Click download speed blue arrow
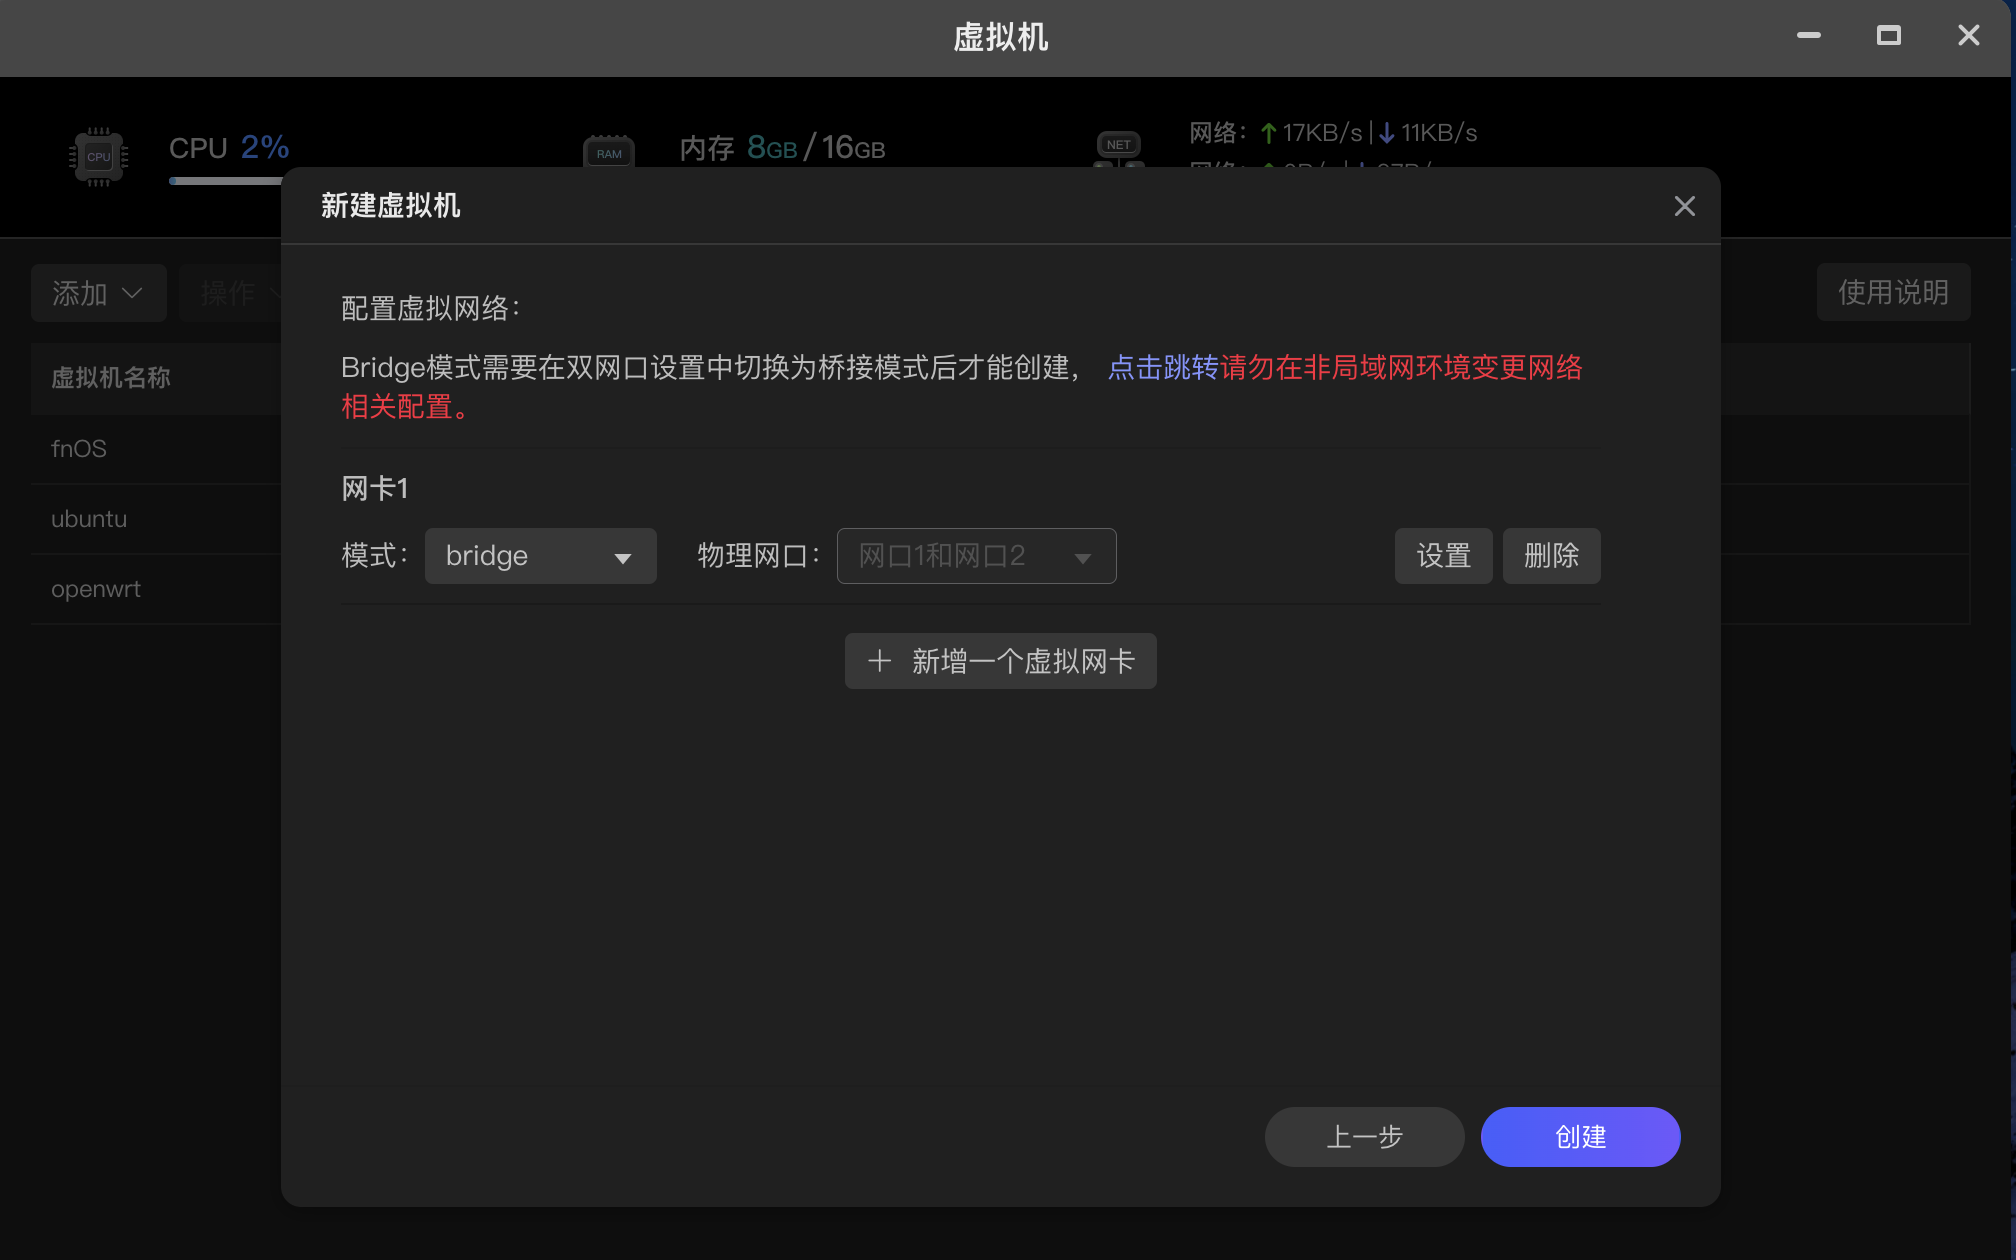This screenshot has height=1260, width=2016. 1387,133
